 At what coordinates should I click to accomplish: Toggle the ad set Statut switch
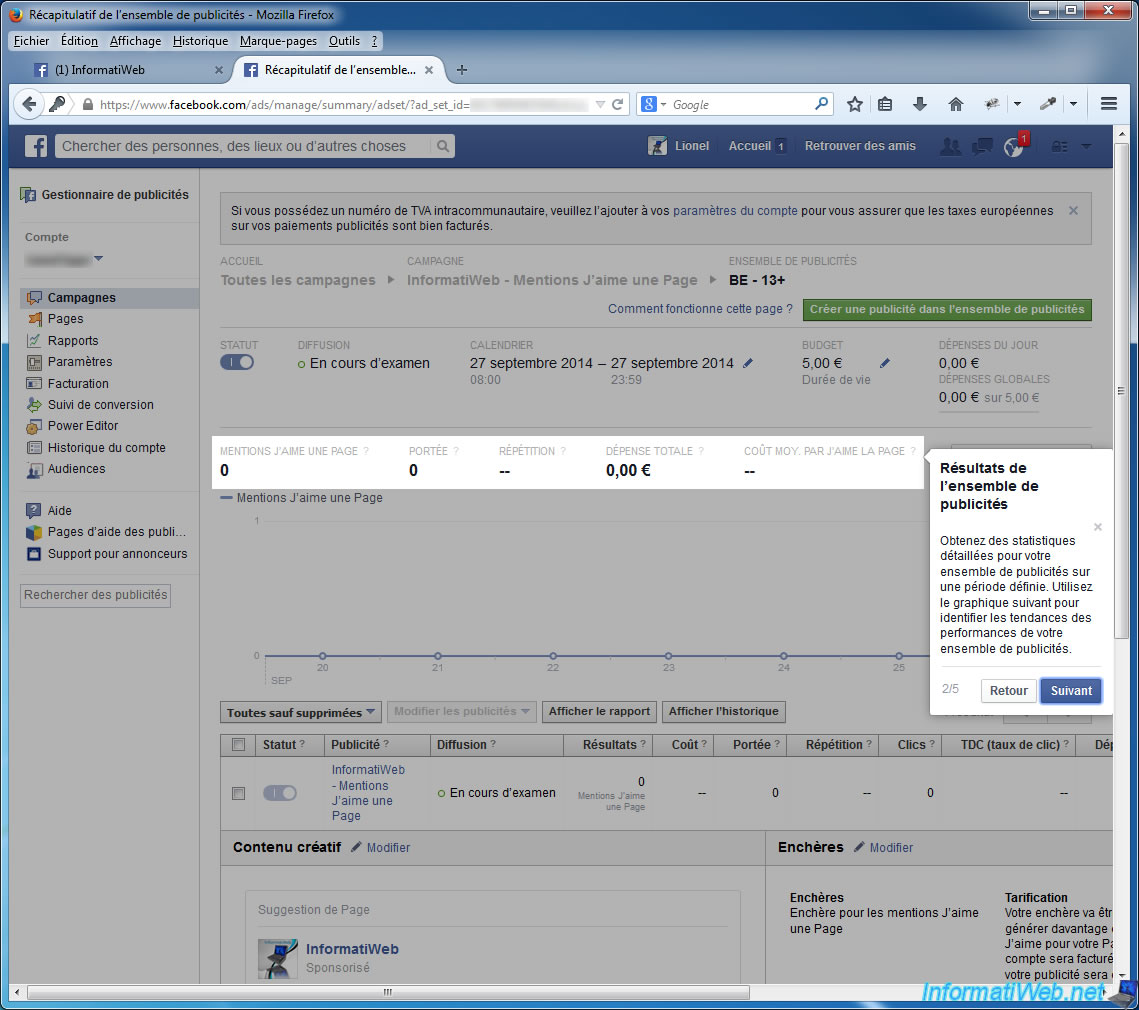(x=237, y=362)
